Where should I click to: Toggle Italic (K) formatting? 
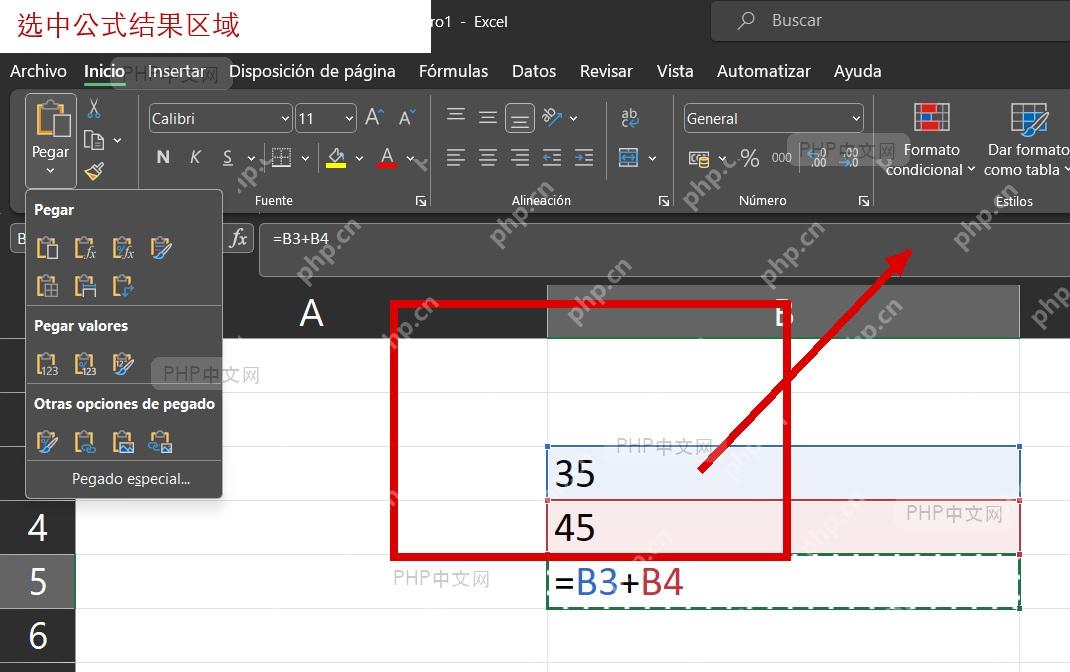[x=195, y=158]
